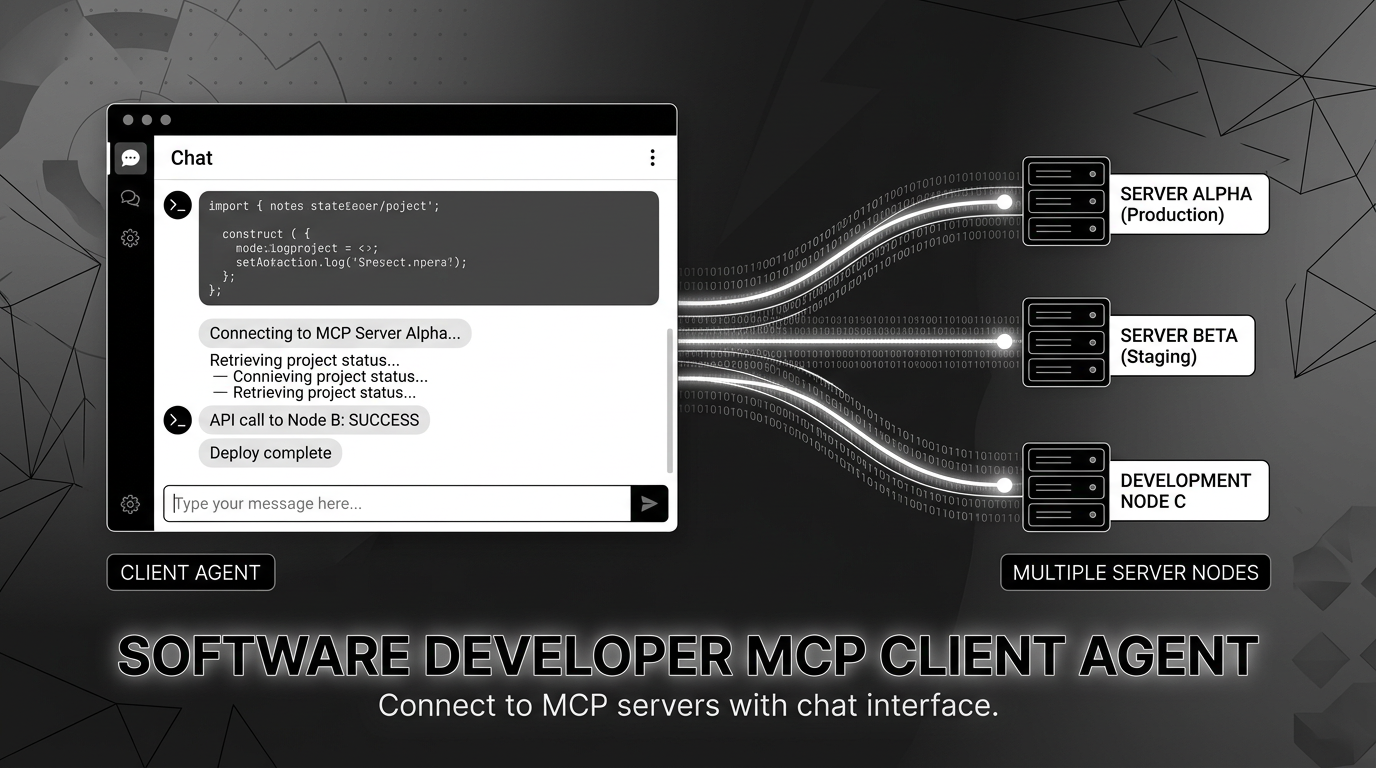Click the 'MULTIPLE SERVER NODES' label
This screenshot has height=768, width=1376.
[1135, 572]
